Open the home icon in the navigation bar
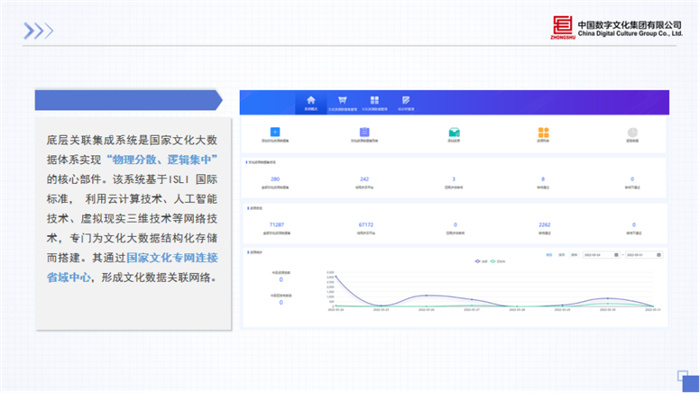Screen dimensions: 700x393 pyautogui.click(x=311, y=100)
